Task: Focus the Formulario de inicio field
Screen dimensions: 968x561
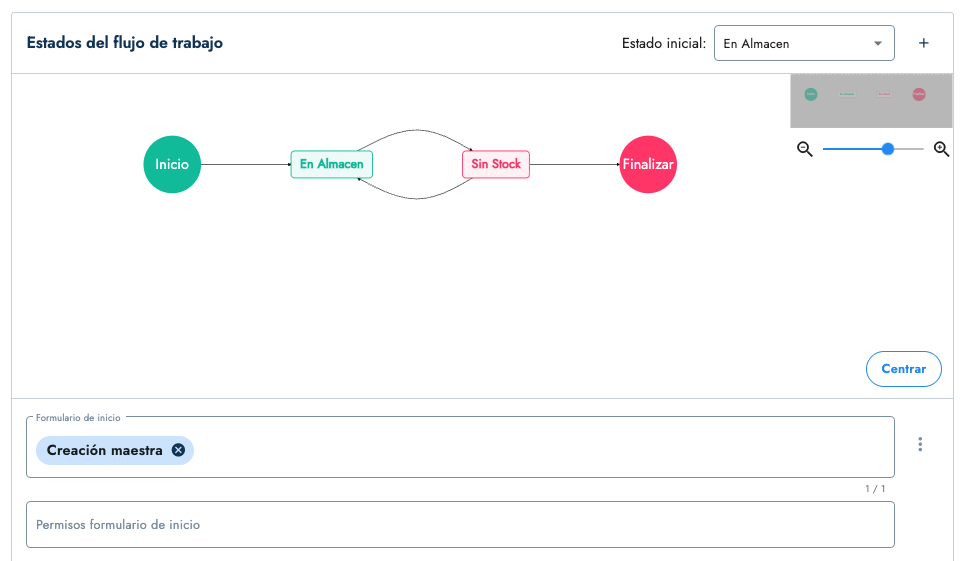Action: 540,450
